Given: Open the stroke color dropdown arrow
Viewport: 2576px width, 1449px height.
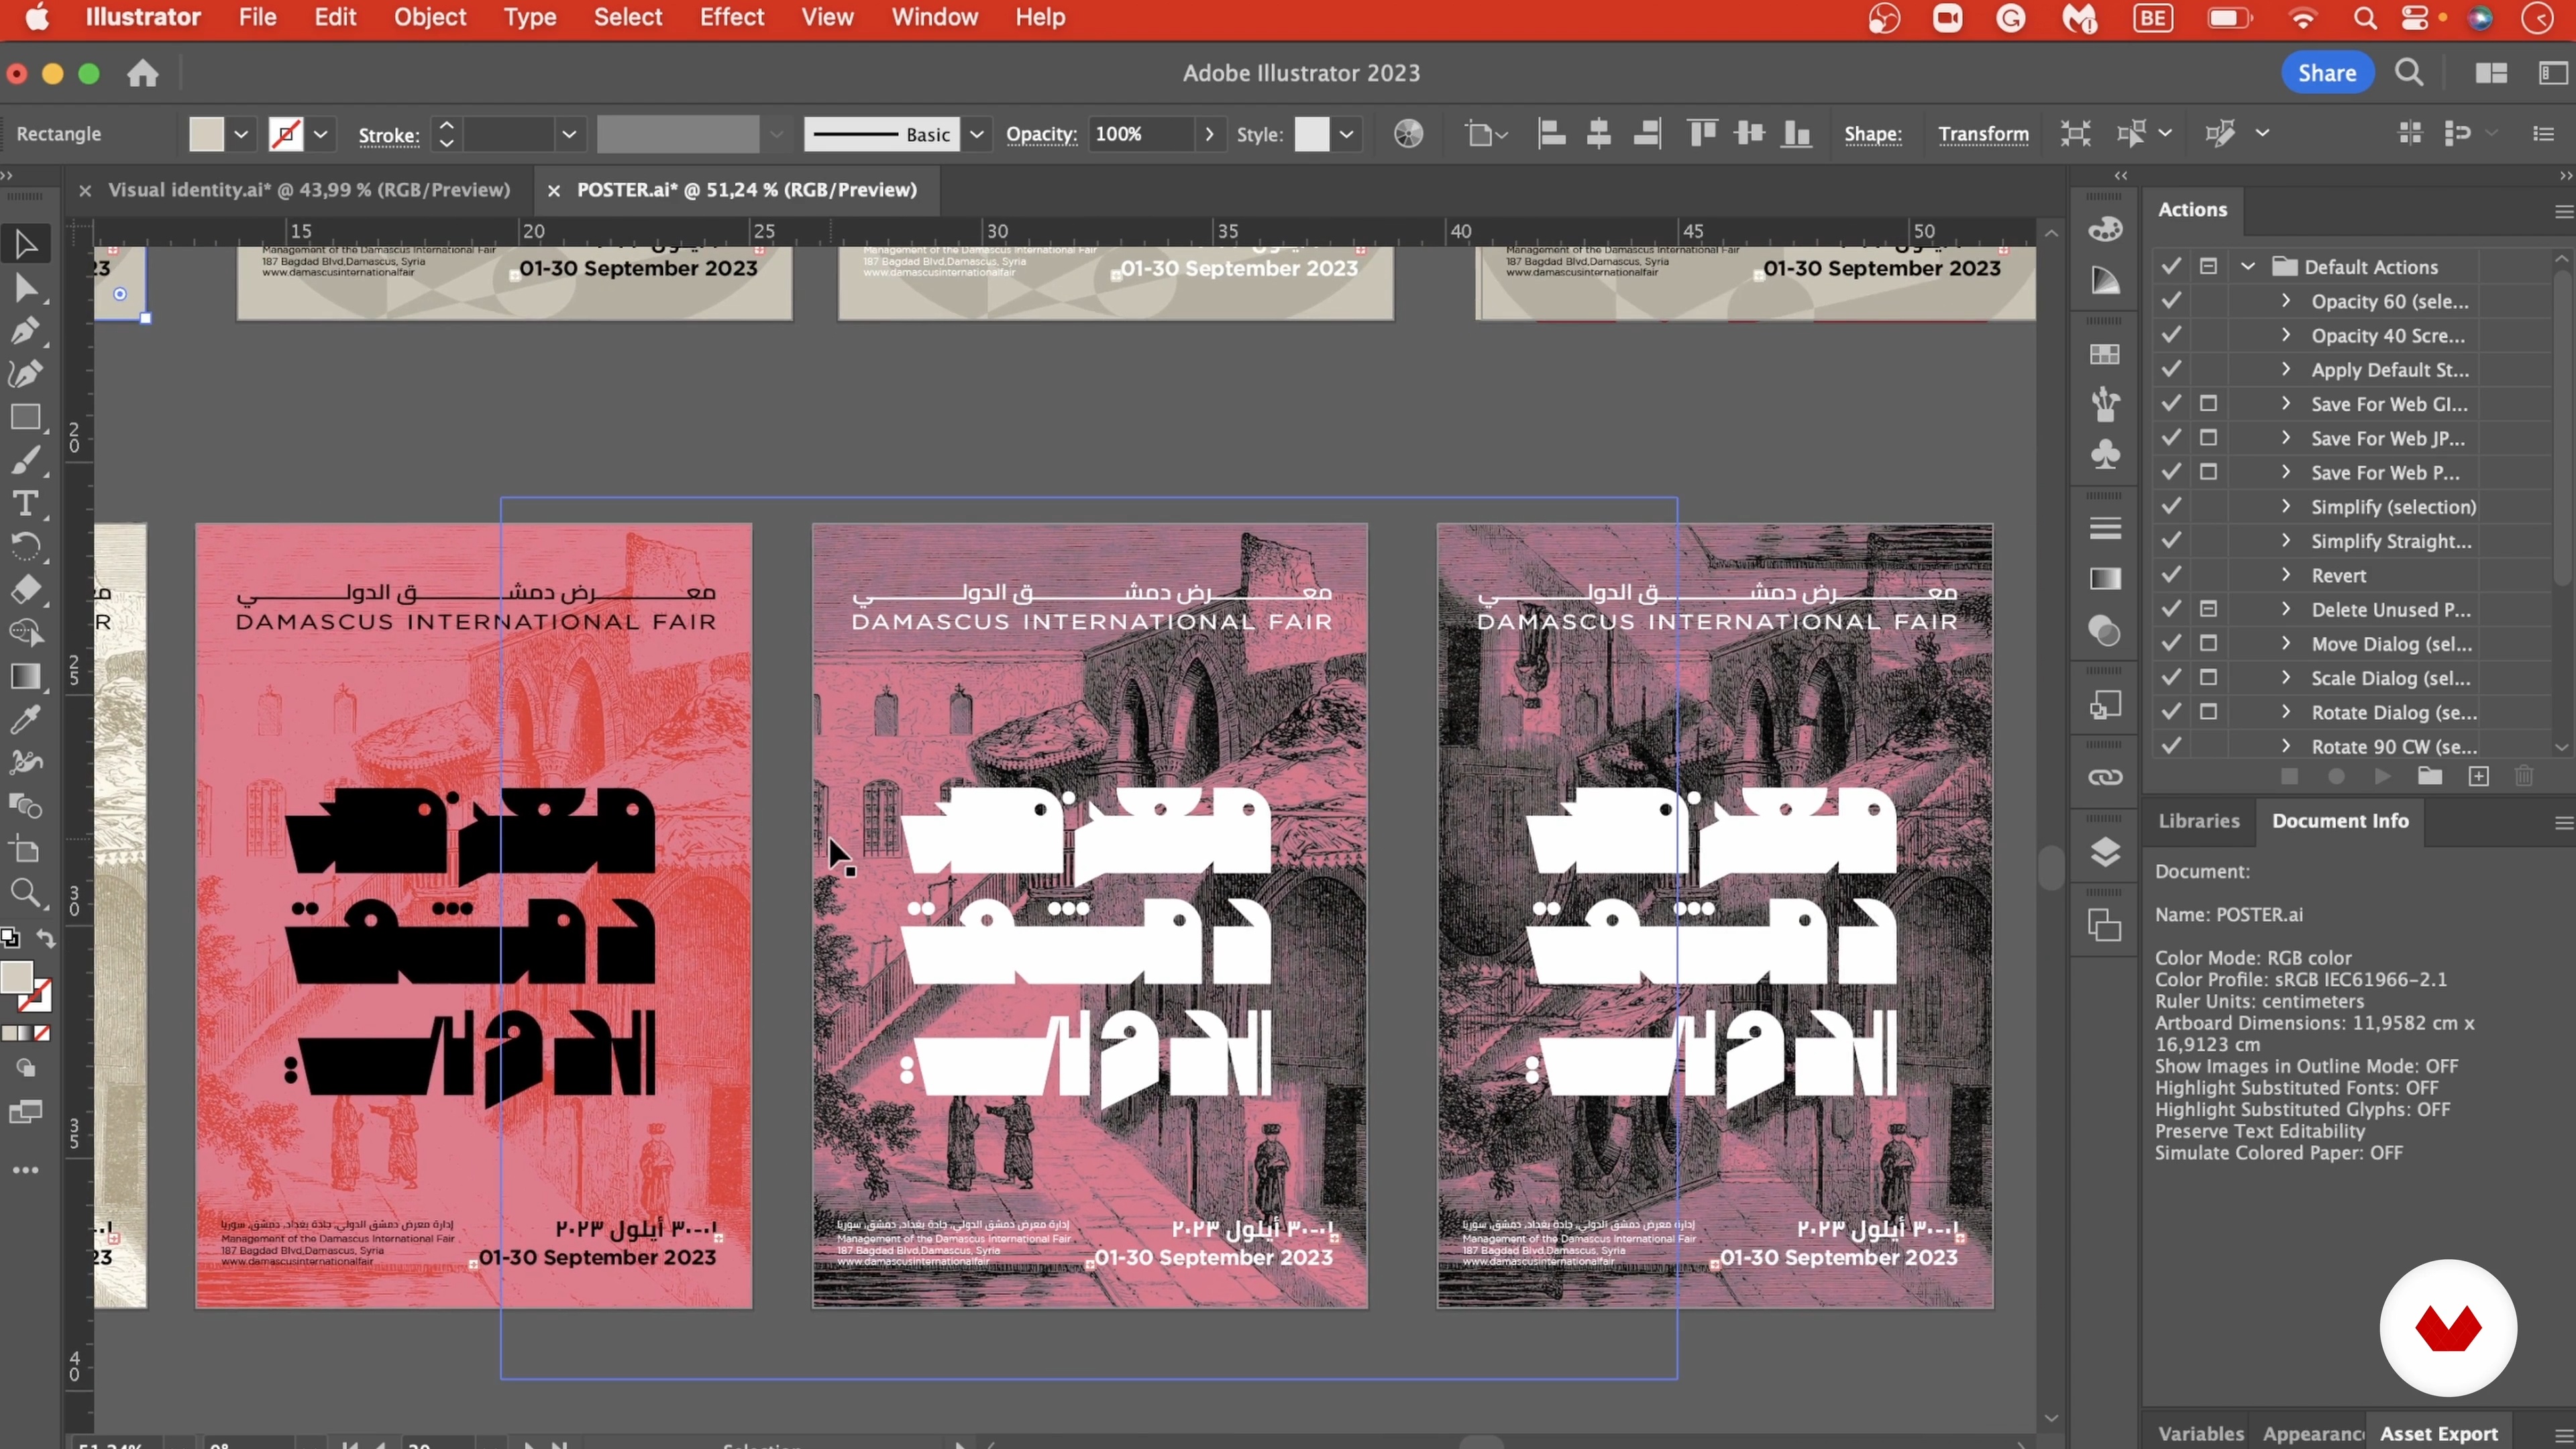Looking at the screenshot, I should (x=320, y=134).
